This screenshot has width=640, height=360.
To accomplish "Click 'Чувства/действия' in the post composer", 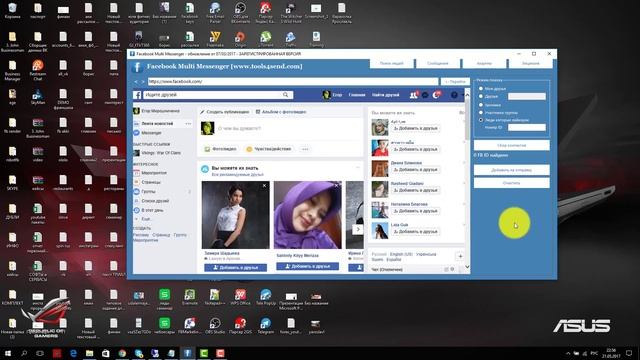I will (x=269, y=149).
